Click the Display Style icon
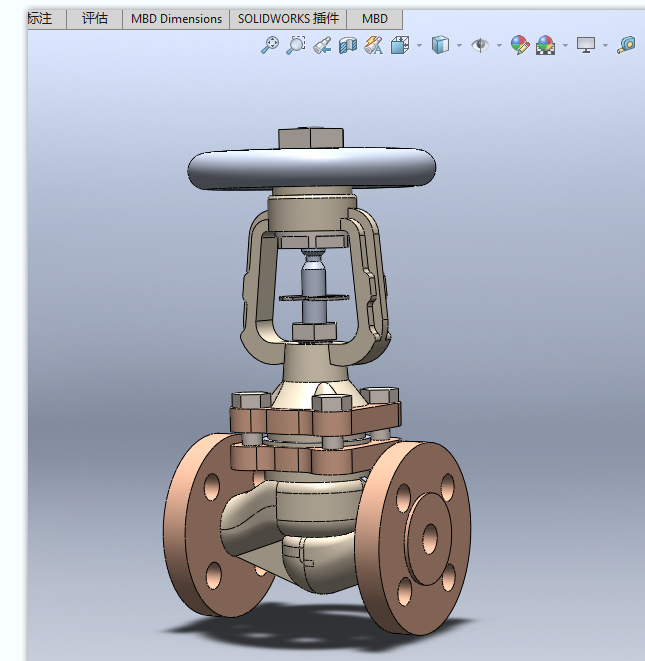This screenshot has width=645, height=661. point(439,45)
